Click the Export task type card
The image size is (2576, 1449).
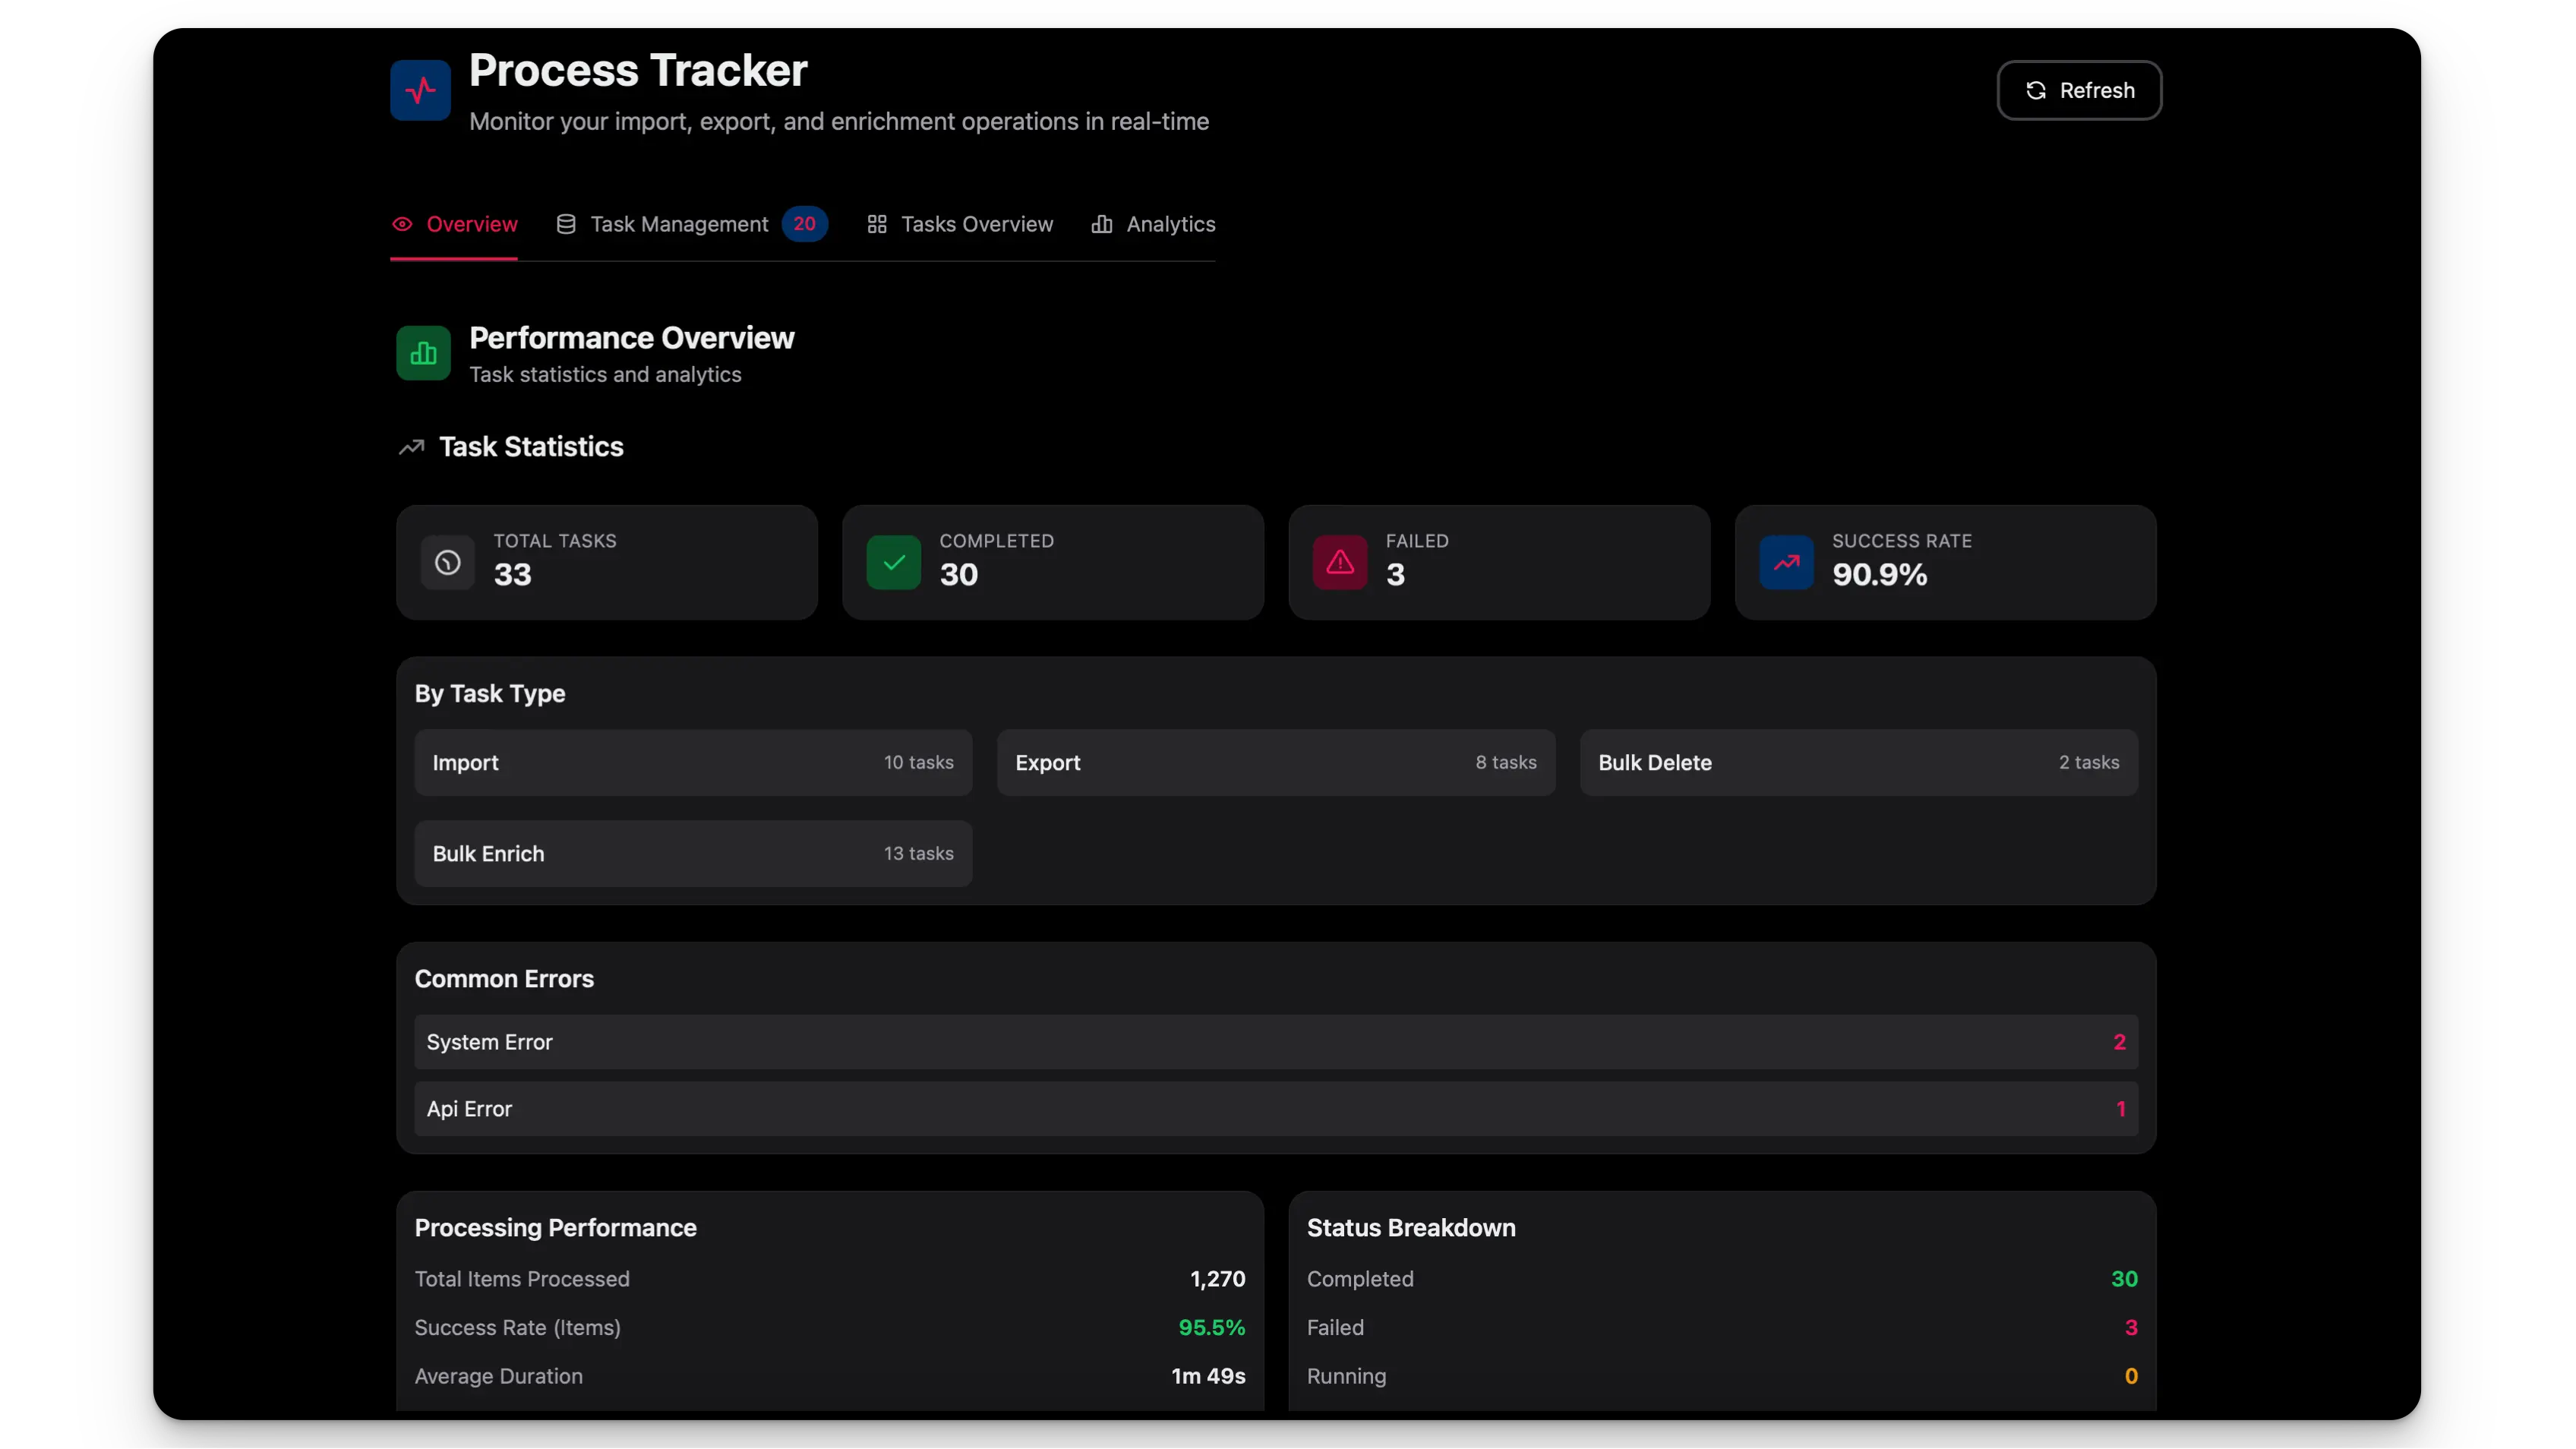[x=1275, y=762]
